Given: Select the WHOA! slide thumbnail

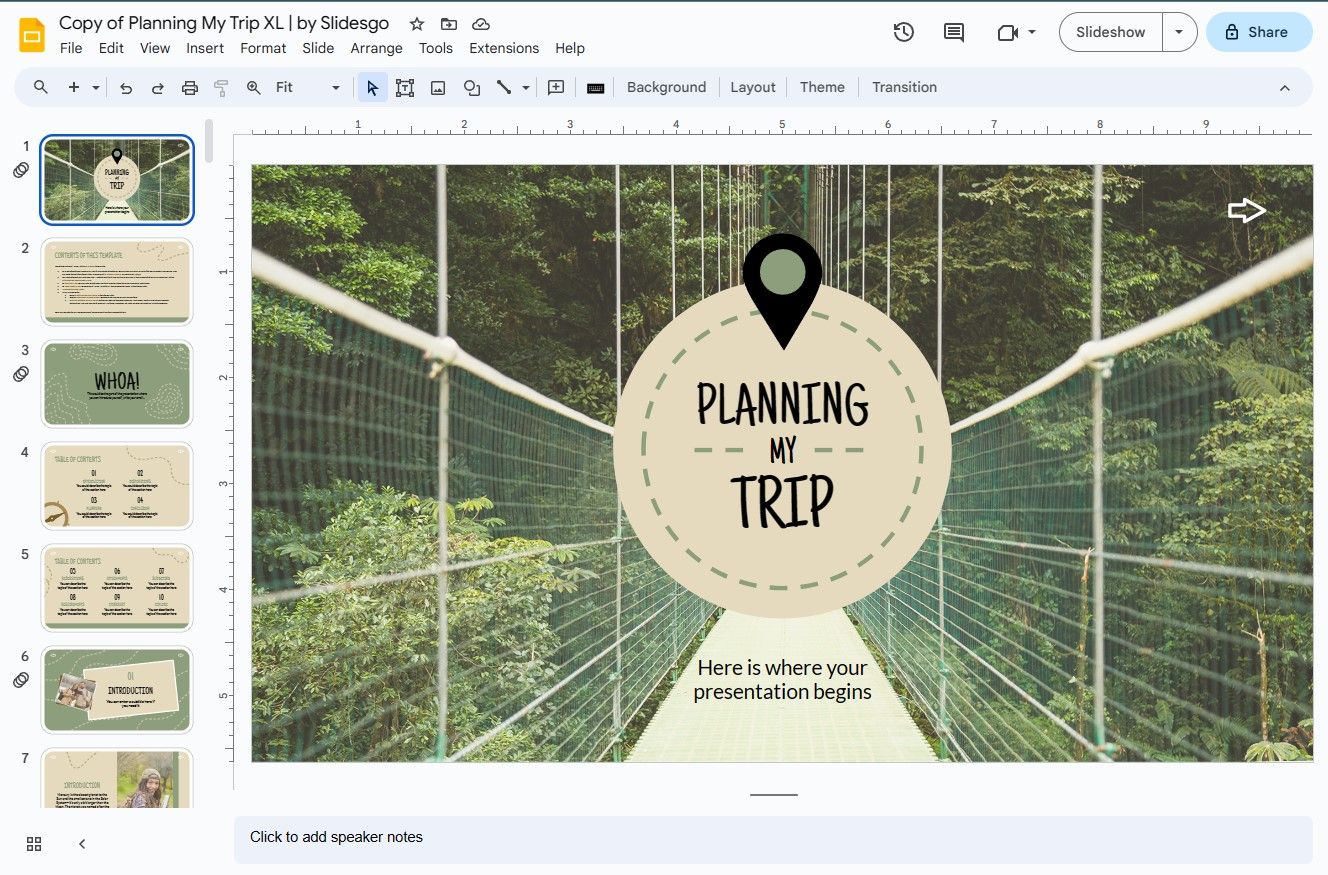Looking at the screenshot, I should coord(116,384).
